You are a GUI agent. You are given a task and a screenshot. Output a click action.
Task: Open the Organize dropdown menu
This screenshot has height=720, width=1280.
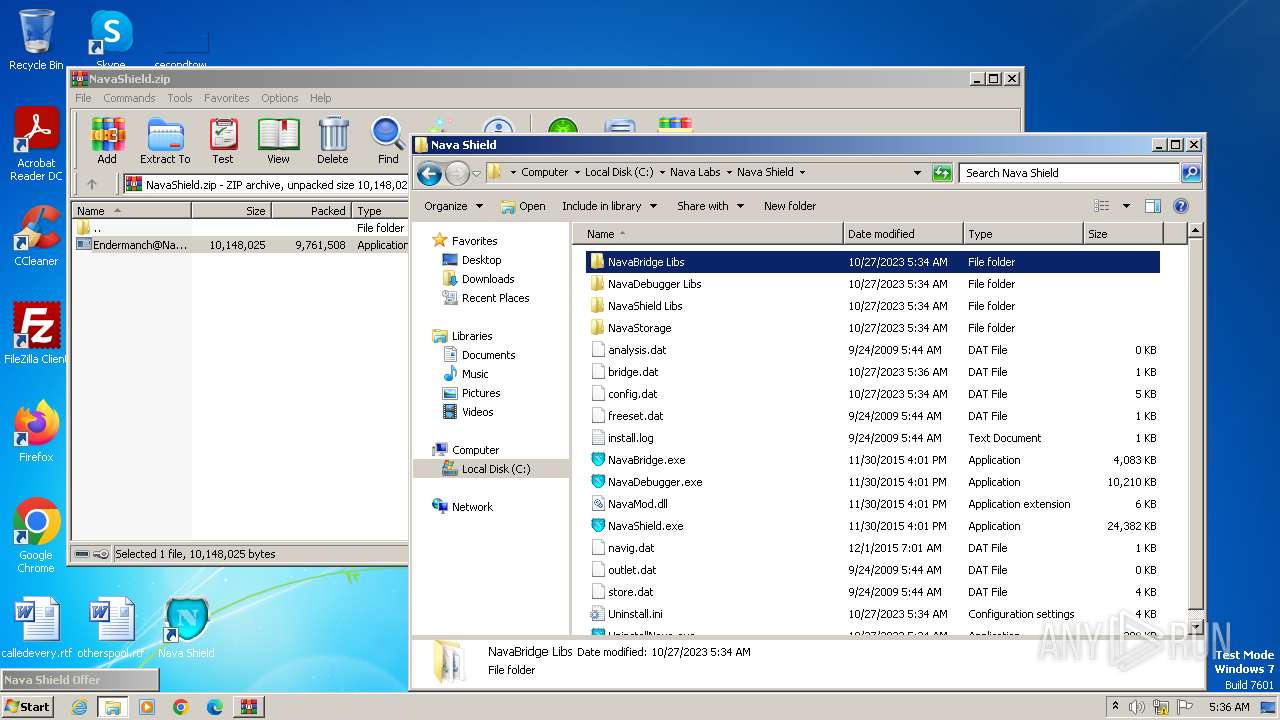[x=453, y=206]
